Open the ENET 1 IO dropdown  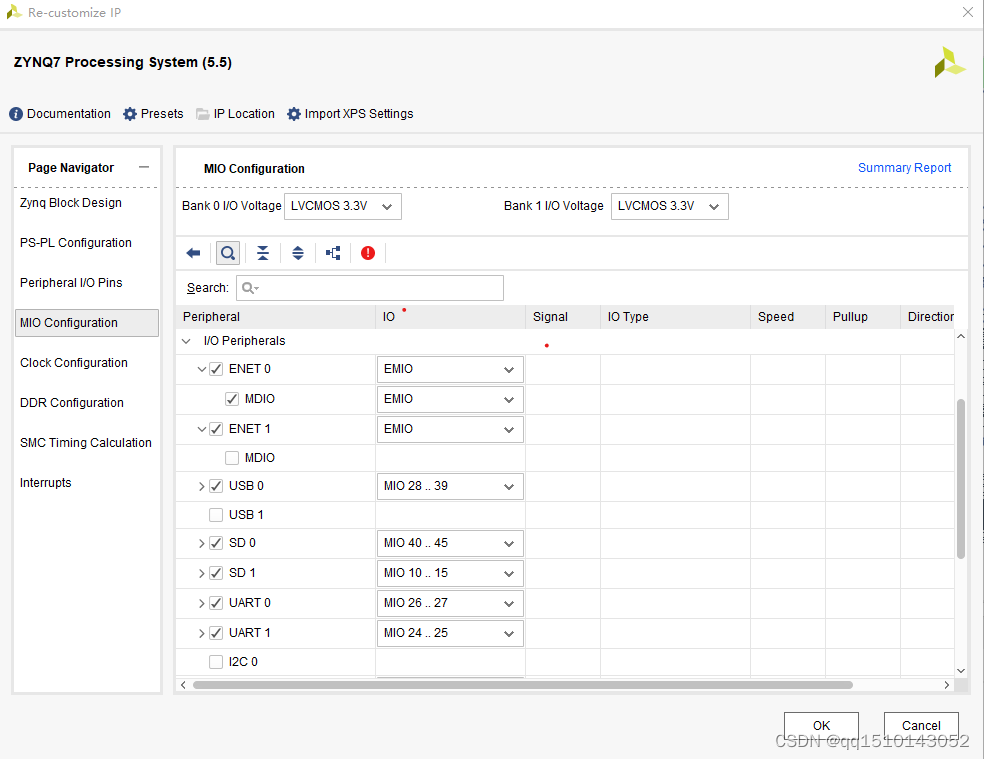click(x=450, y=429)
